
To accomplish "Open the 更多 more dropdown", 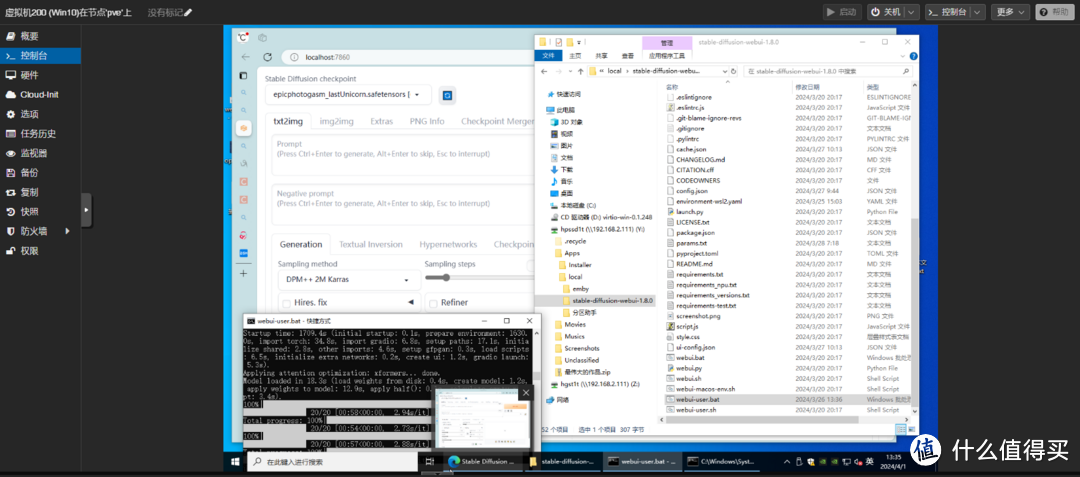I will [x=1010, y=12].
